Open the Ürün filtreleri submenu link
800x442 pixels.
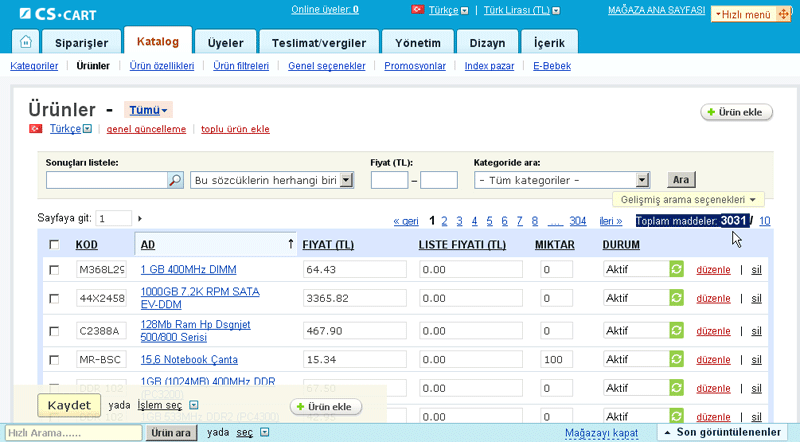click(x=241, y=66)
